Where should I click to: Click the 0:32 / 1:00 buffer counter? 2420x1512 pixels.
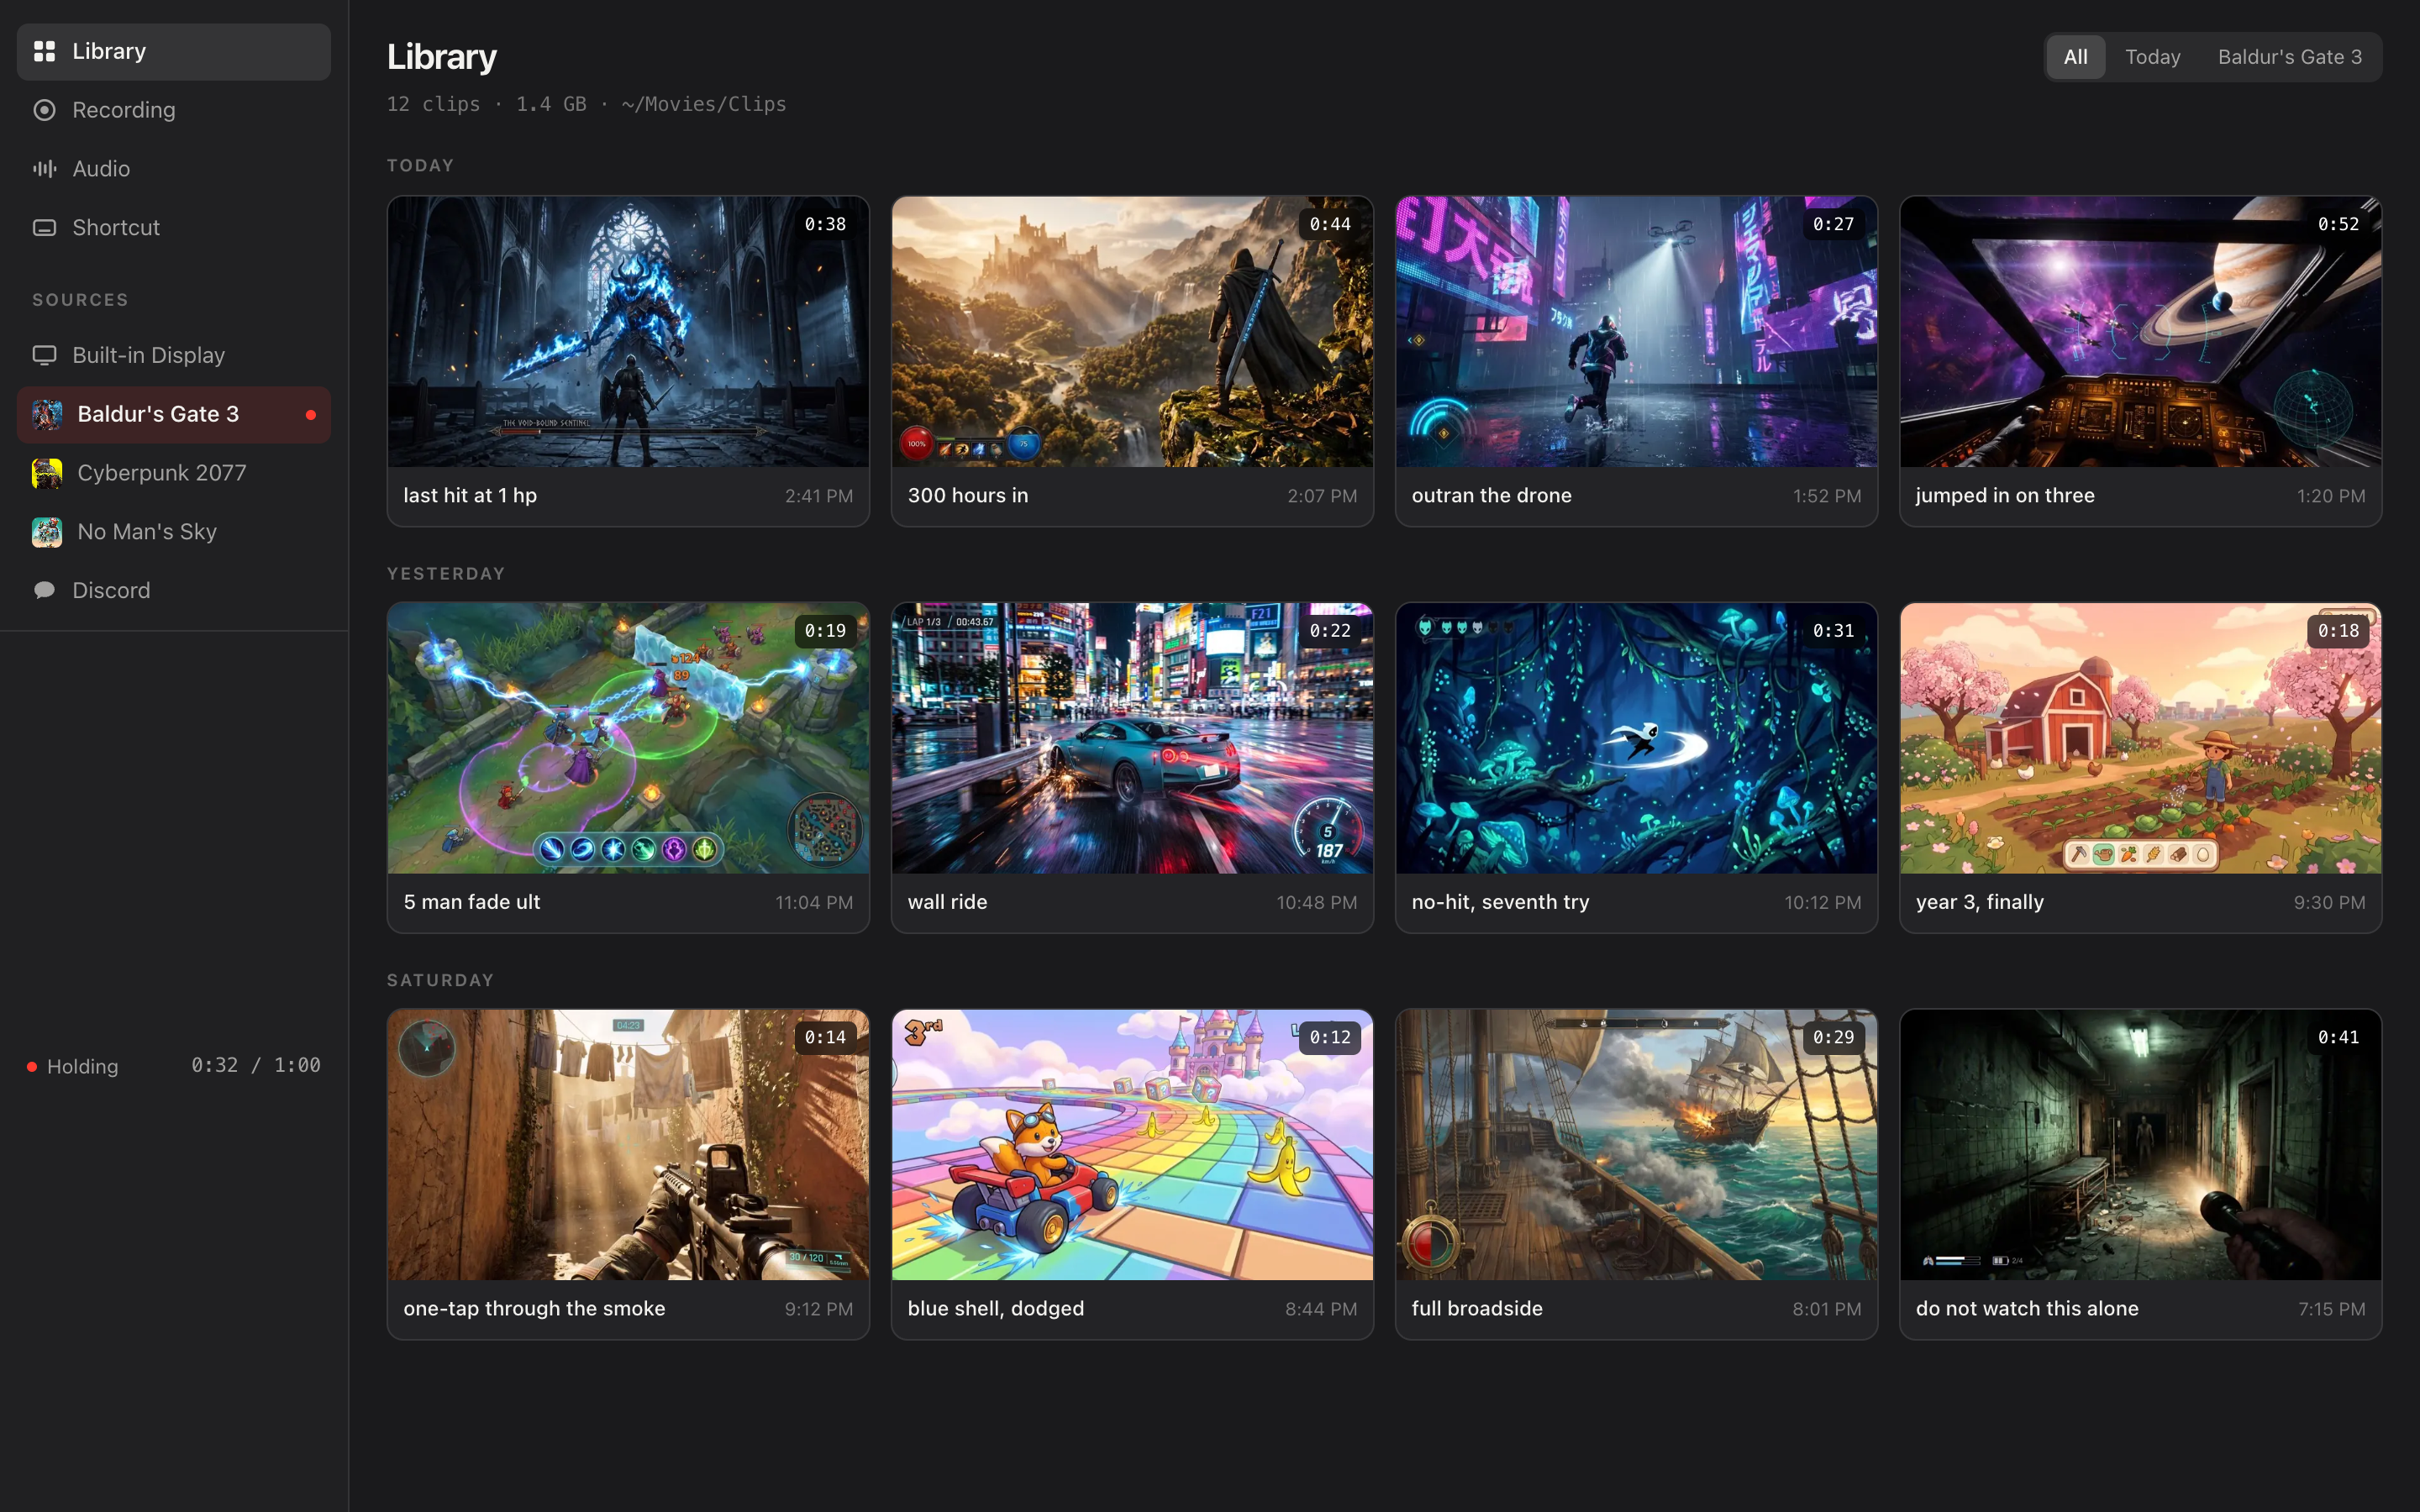[256, 1066]
